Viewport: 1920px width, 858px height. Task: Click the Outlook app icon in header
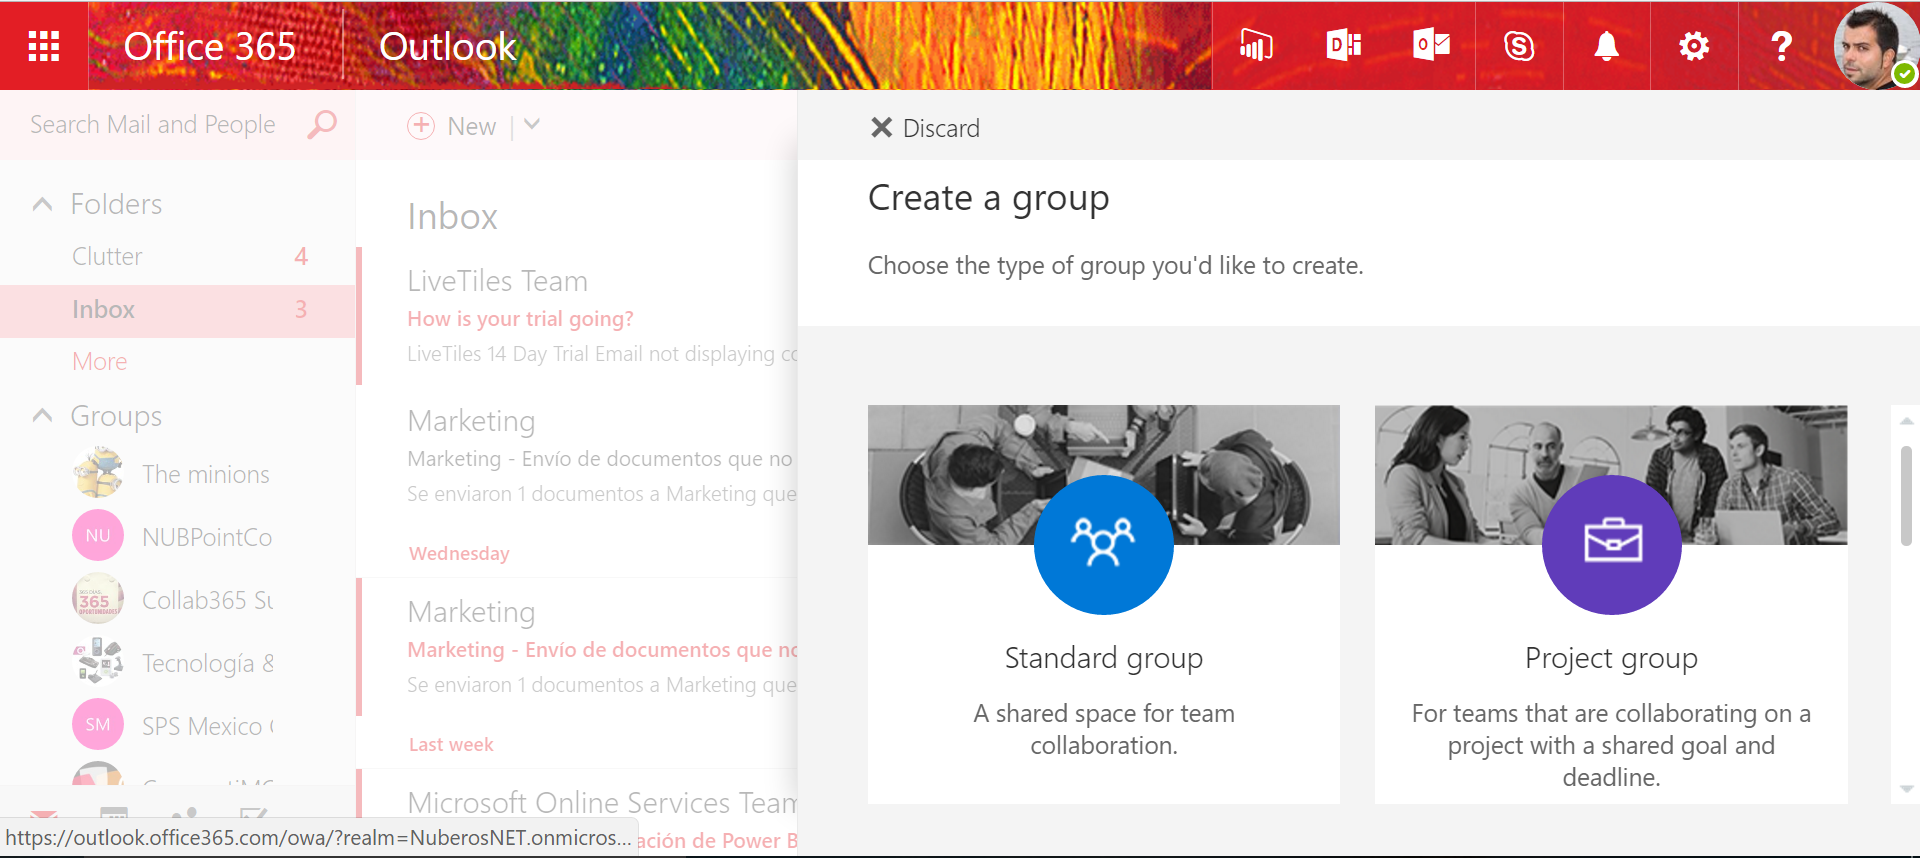coord(1431,46)
